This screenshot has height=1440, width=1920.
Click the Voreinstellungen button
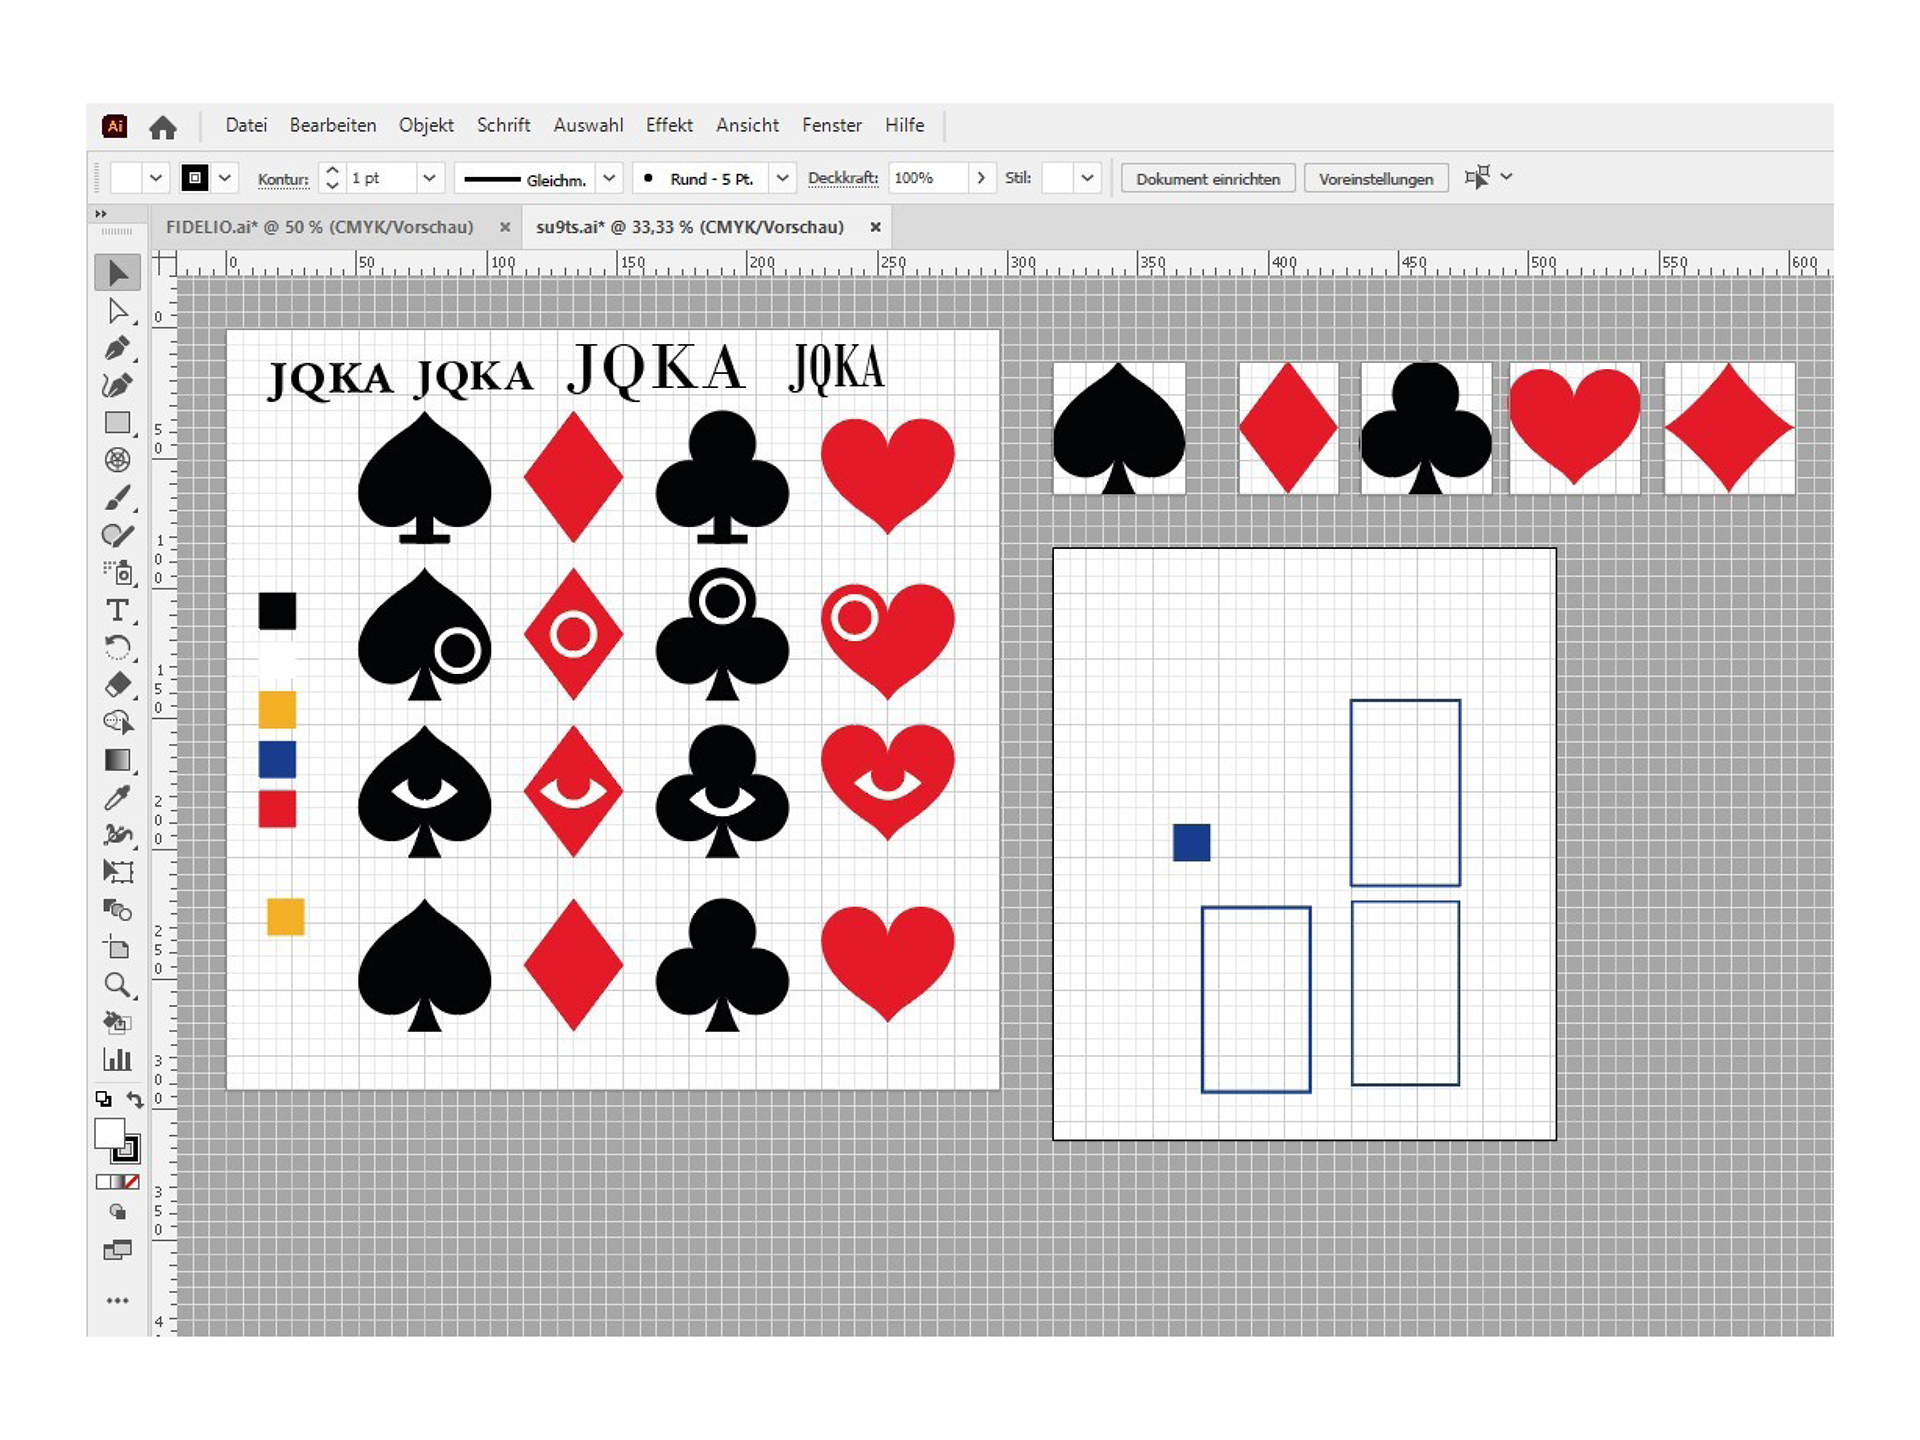(x=1376, y=179)
